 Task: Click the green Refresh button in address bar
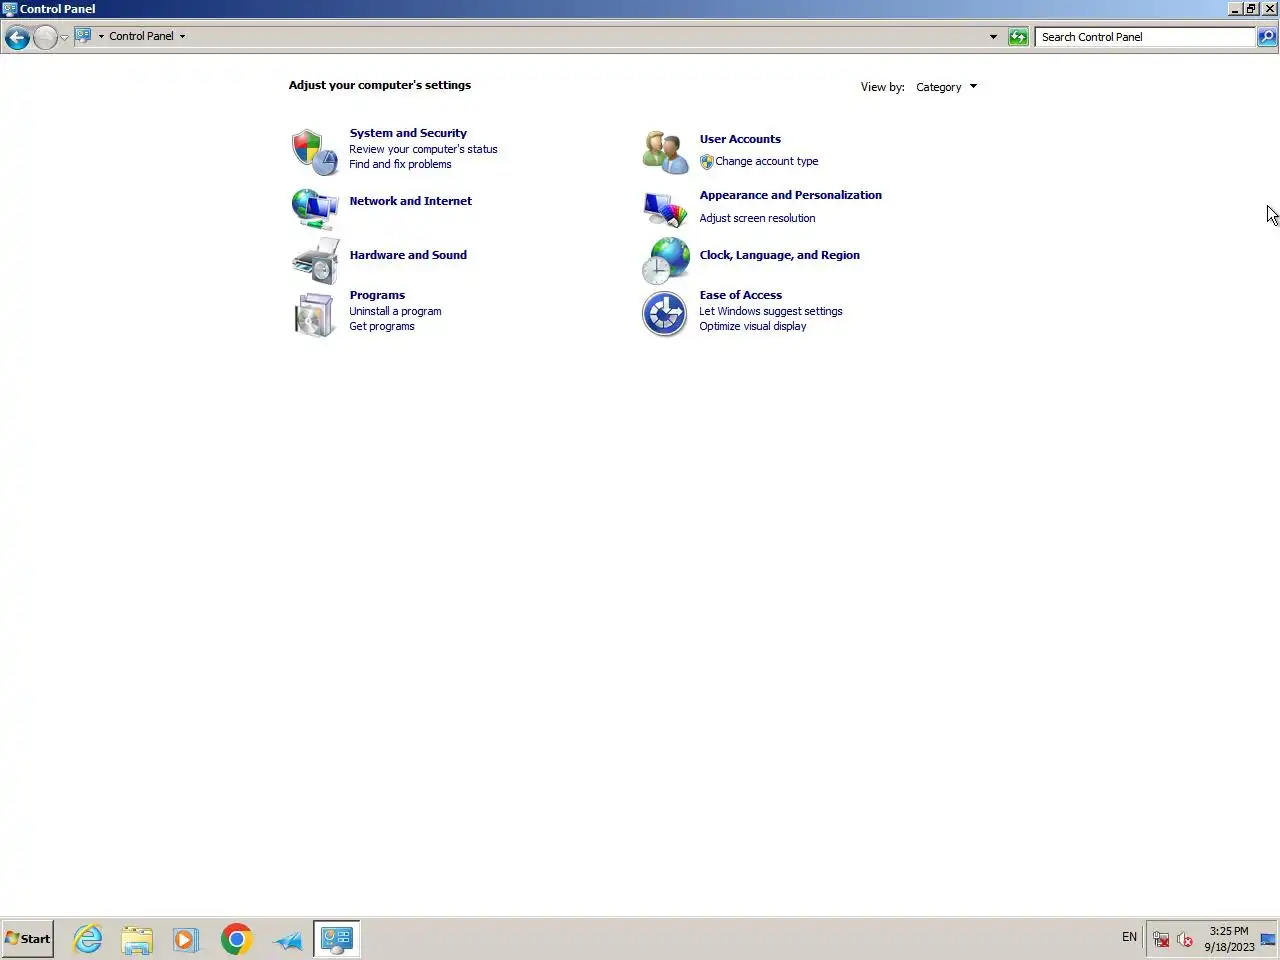(x=1018, y=37)
